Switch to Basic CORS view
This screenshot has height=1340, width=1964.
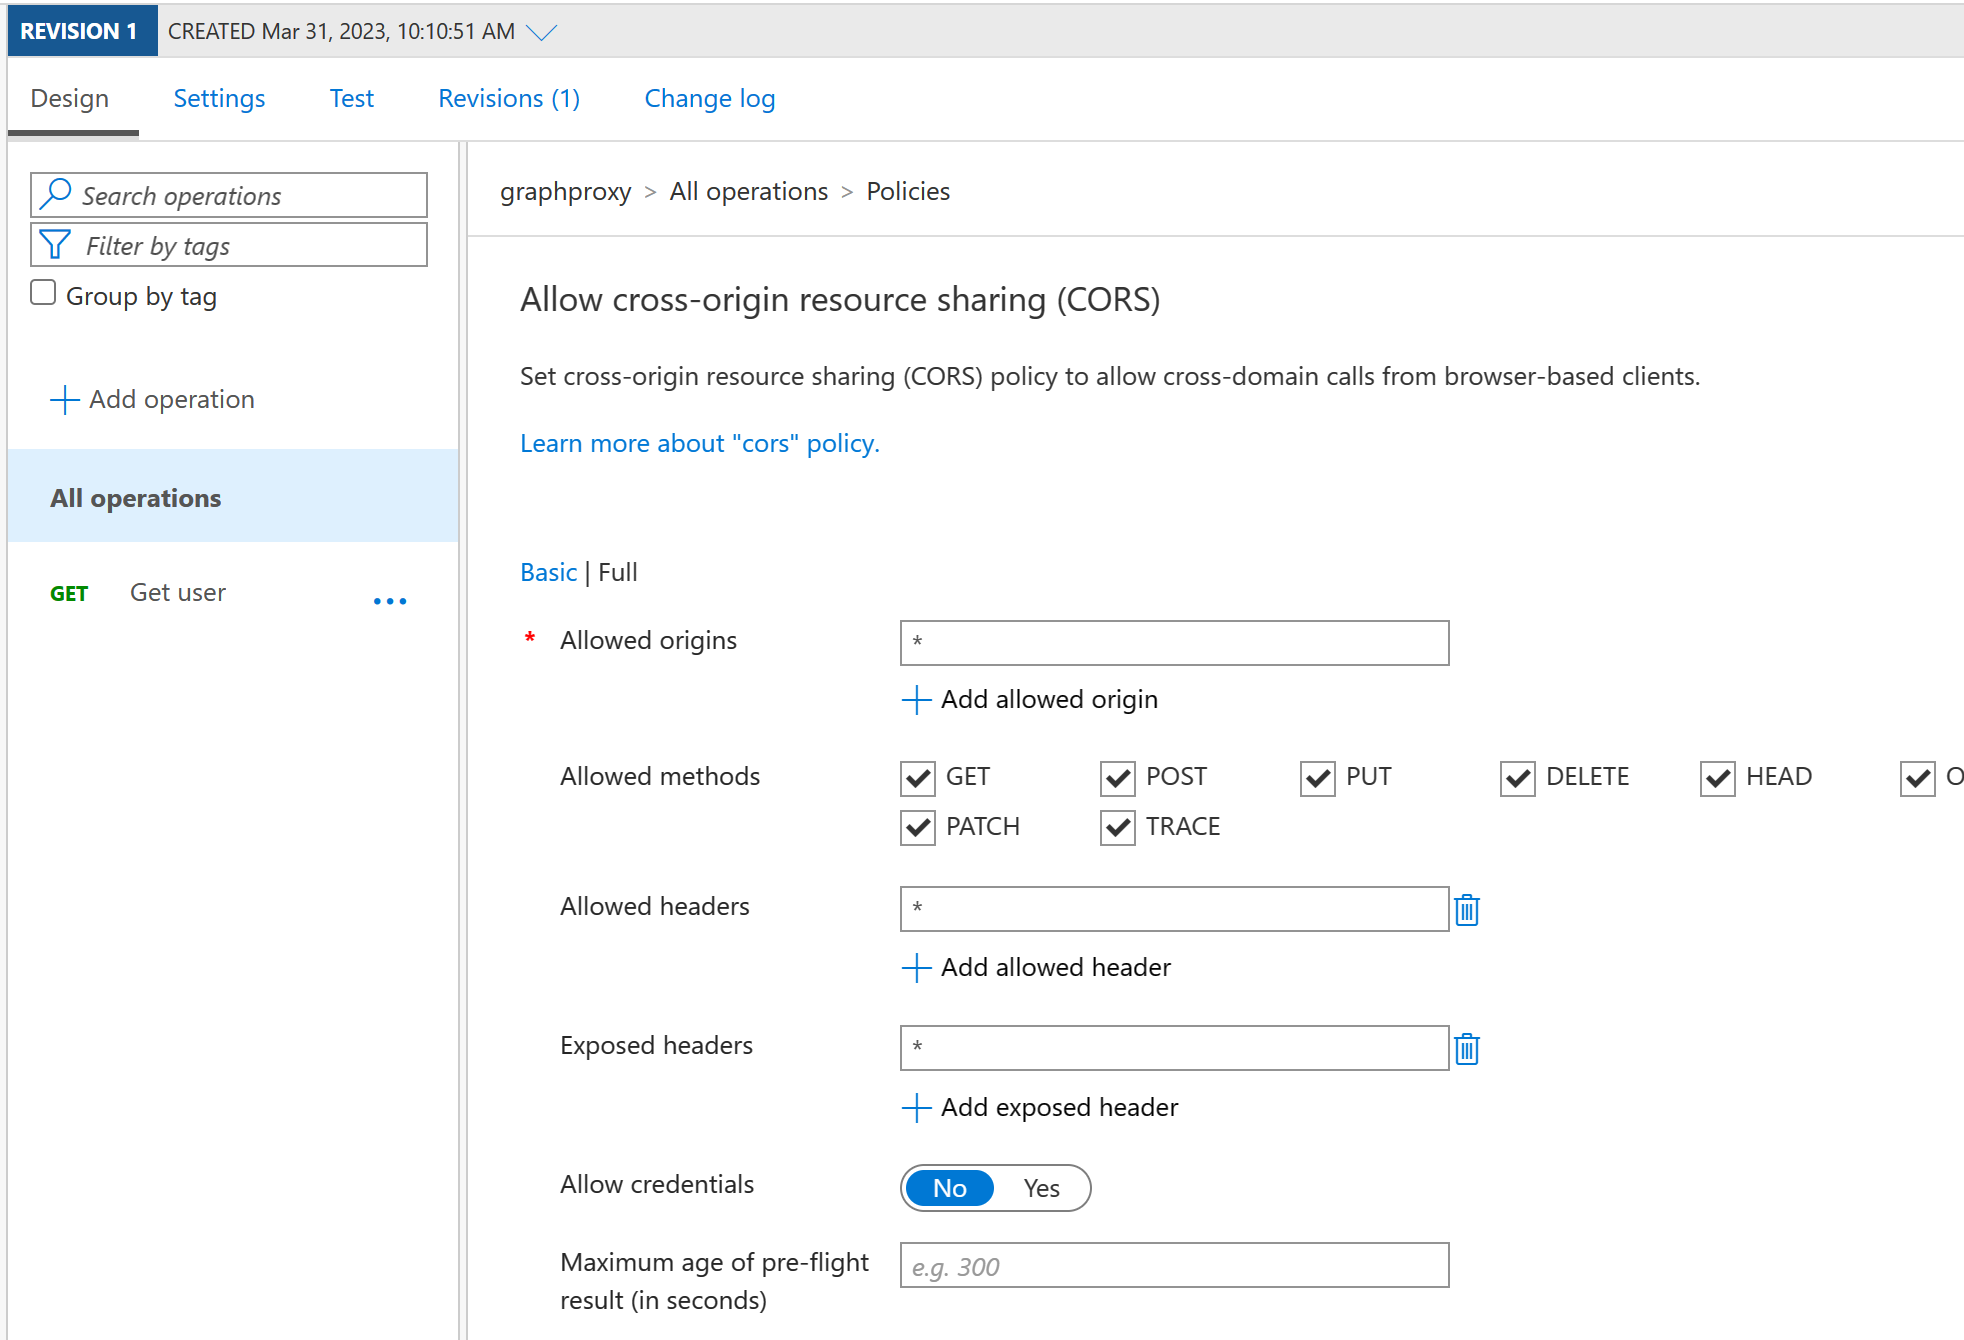(548, 572)
